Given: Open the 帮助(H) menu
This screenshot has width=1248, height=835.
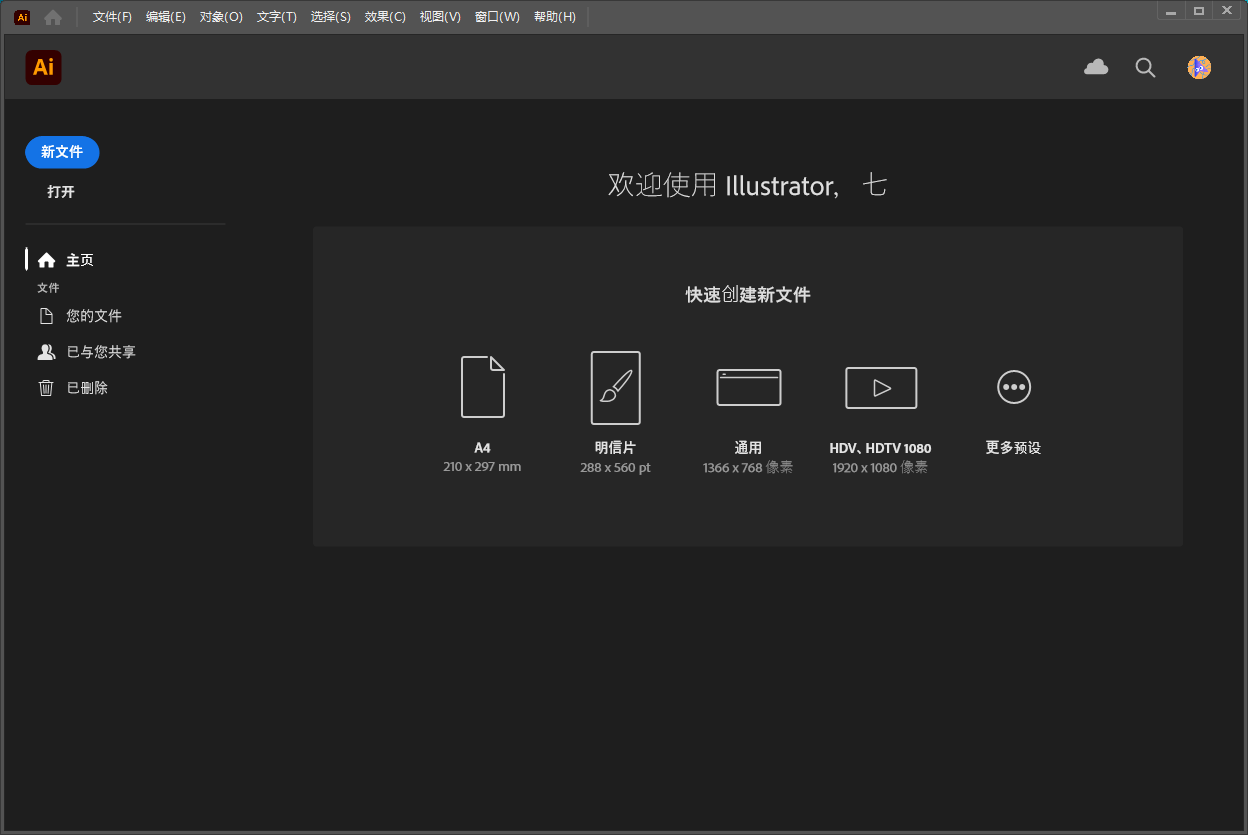Looking at the screenshot, I should point(554,16).
